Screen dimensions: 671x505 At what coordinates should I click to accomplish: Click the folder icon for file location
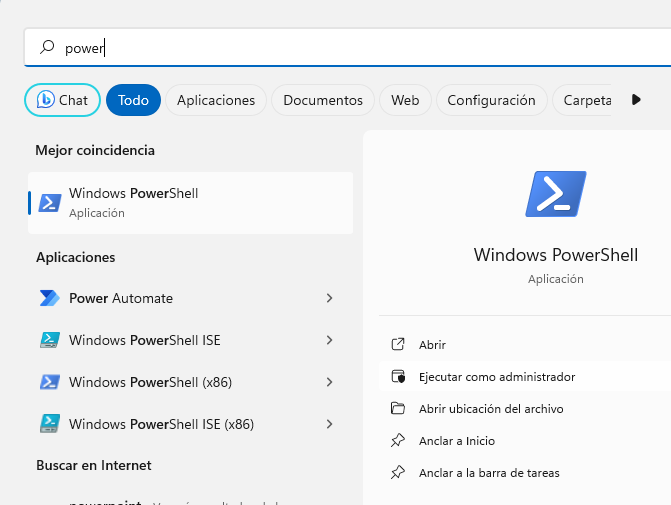398,408
